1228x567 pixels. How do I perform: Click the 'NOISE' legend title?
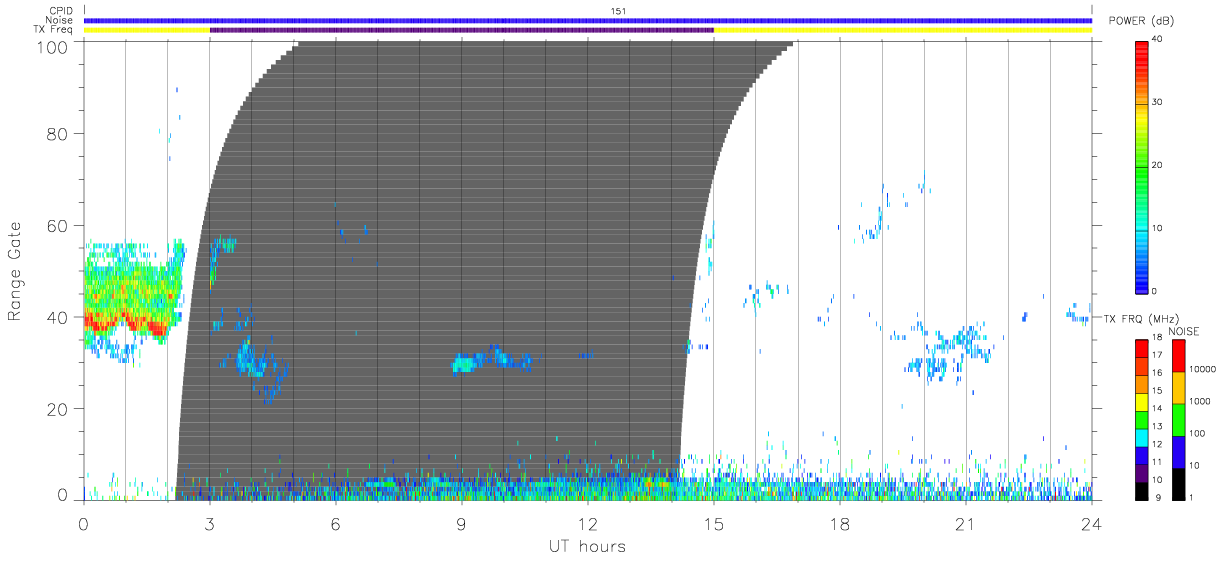click(1185, 331)
